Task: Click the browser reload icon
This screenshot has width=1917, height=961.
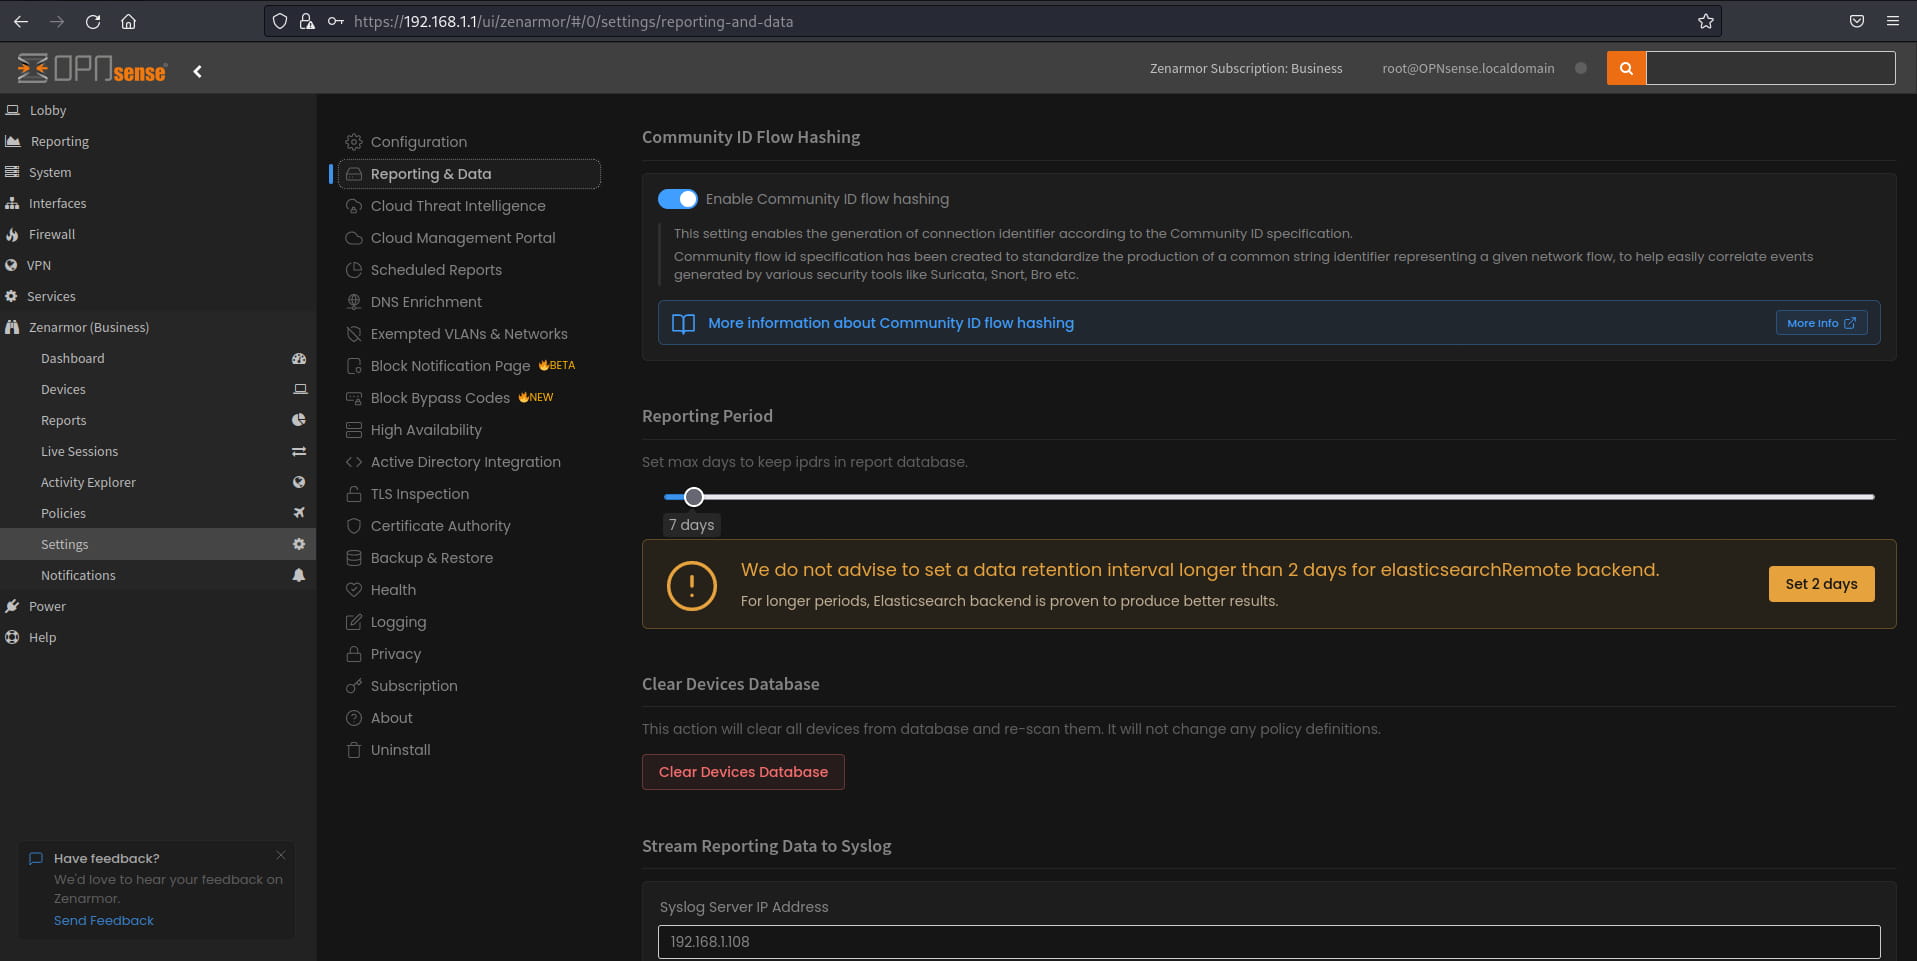Action: coord(93,21)
